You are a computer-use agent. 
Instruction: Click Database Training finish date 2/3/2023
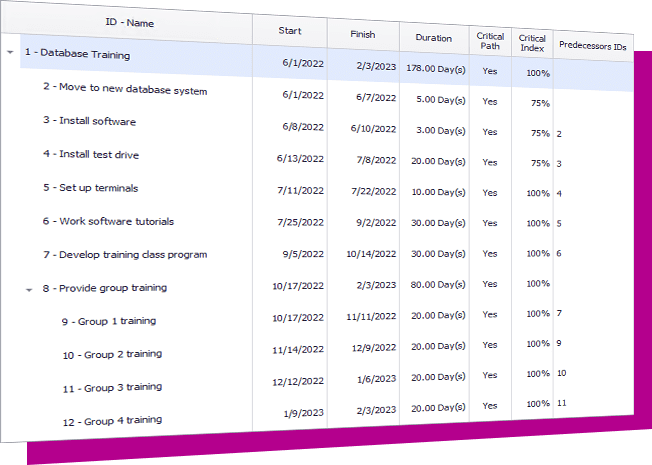tap(376, 66)
